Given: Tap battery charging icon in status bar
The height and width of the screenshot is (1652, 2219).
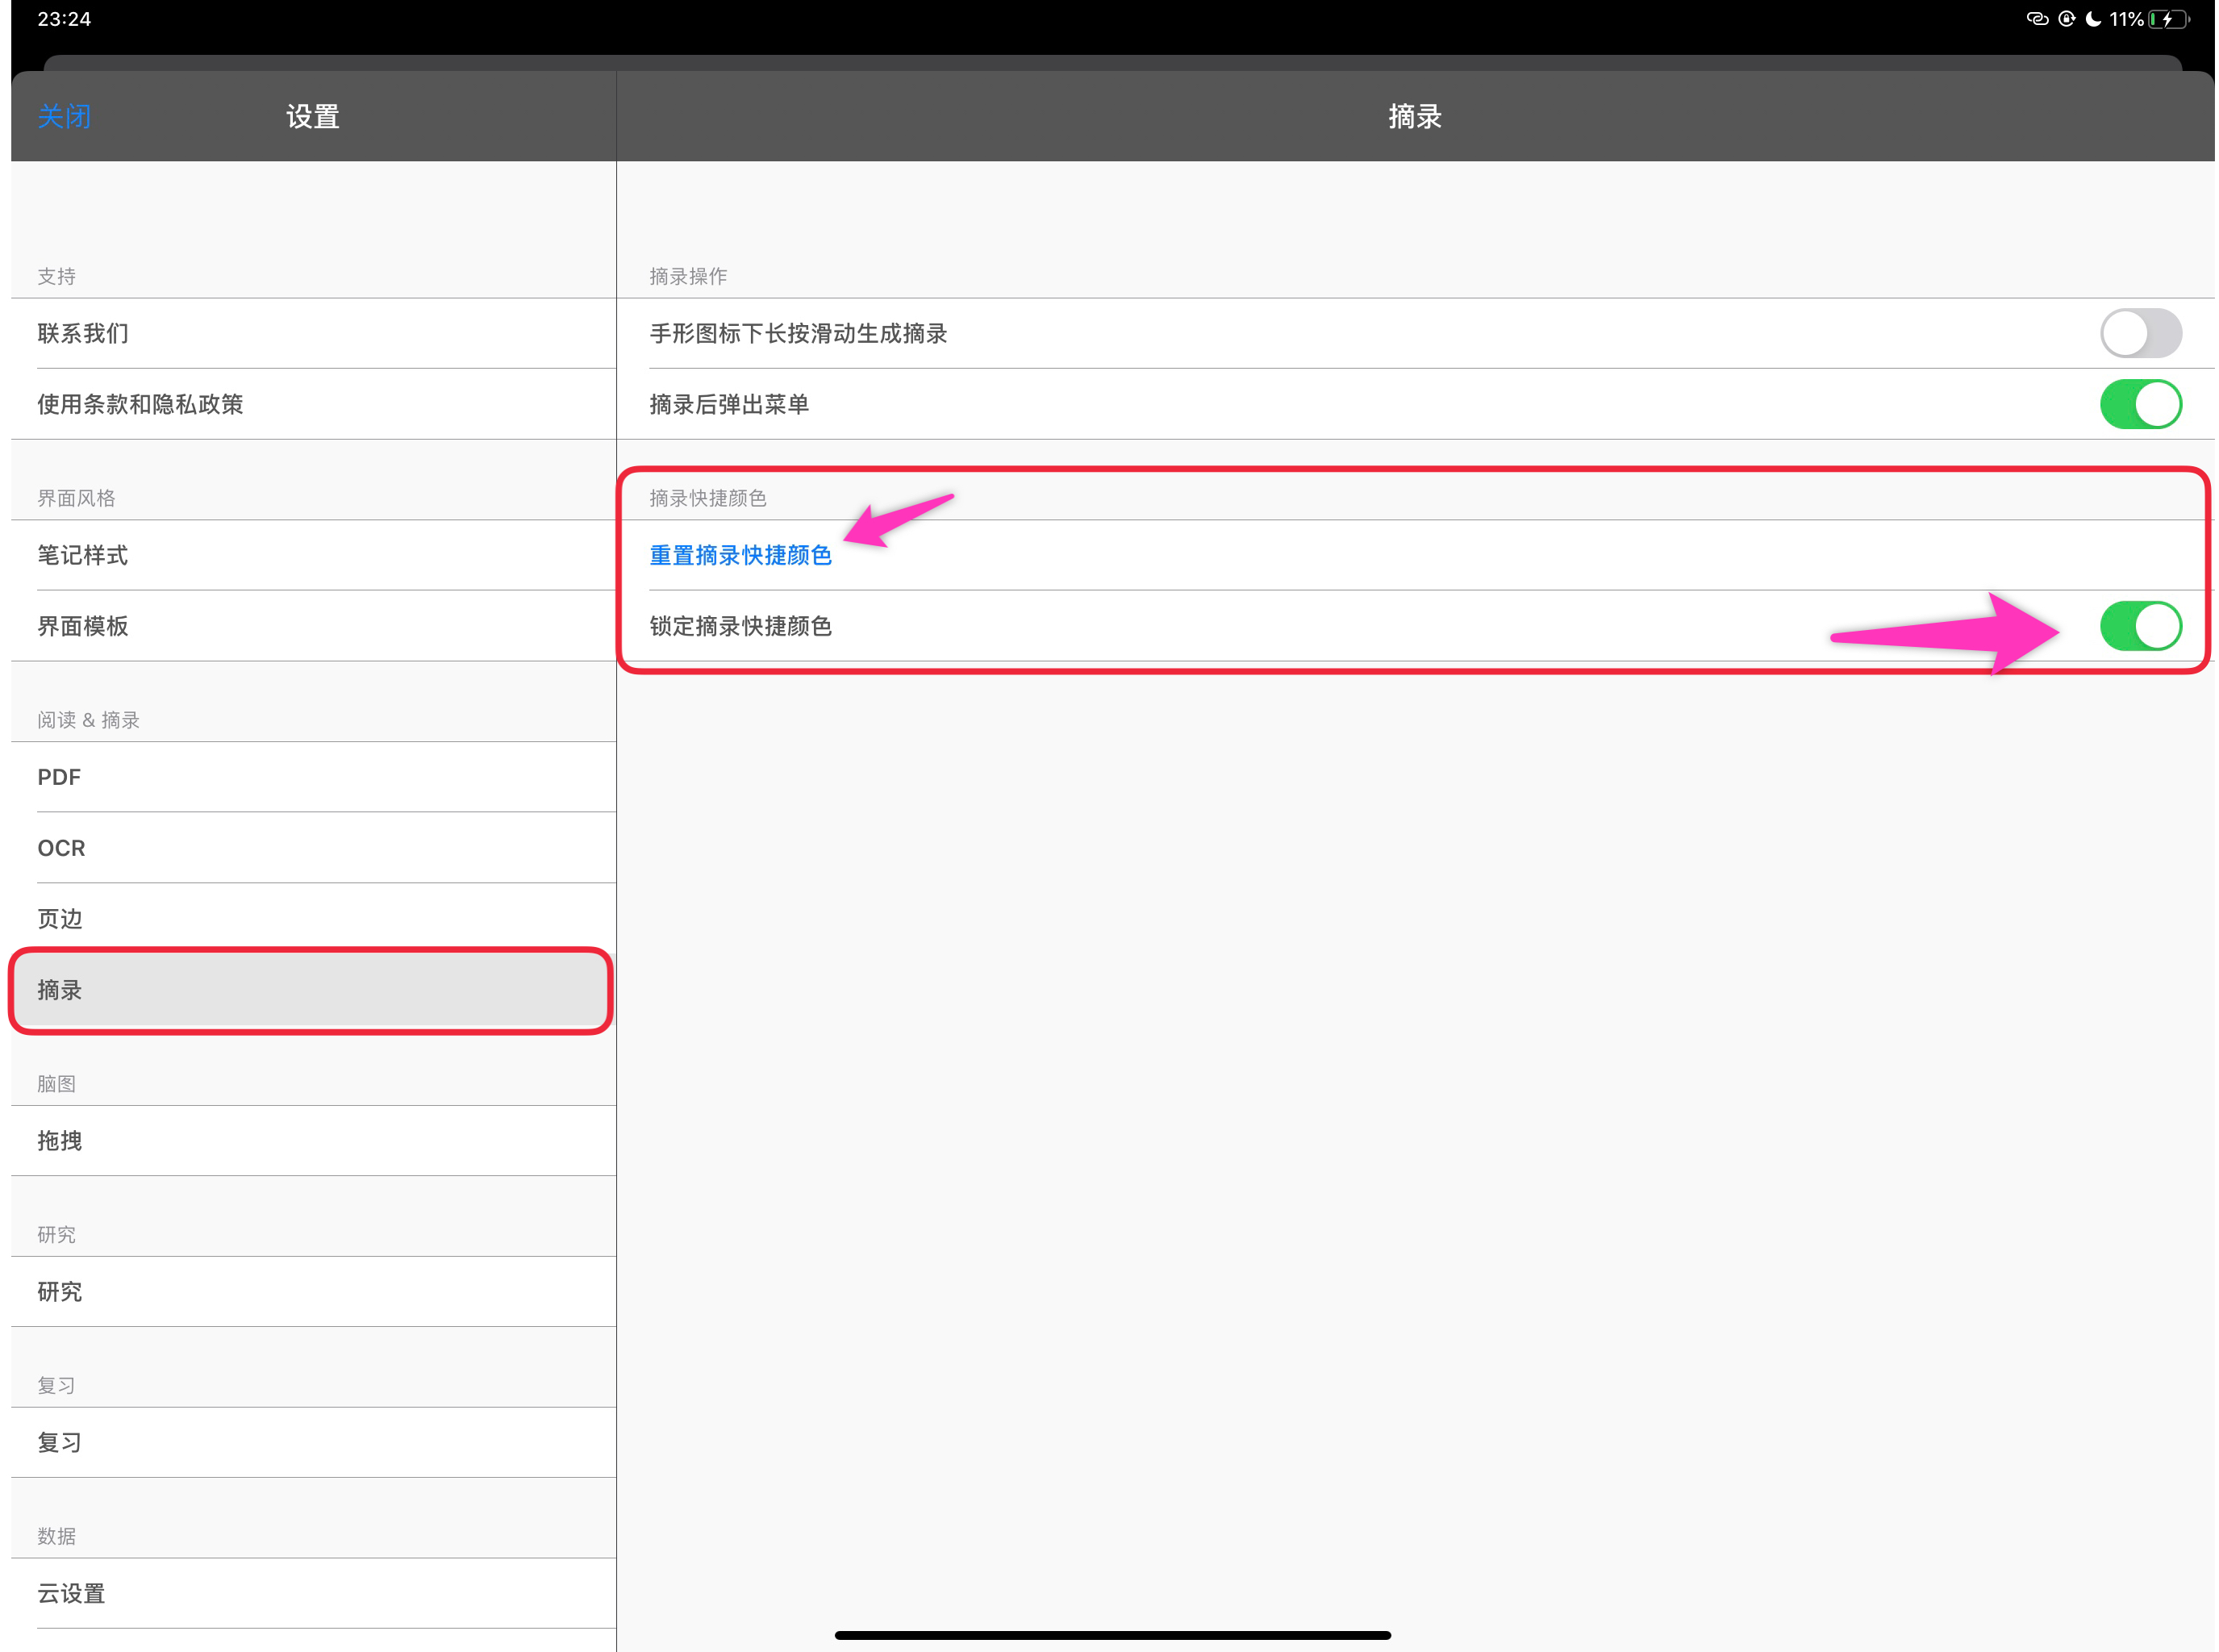Looking at the screenshot, I should point(2168,19).
